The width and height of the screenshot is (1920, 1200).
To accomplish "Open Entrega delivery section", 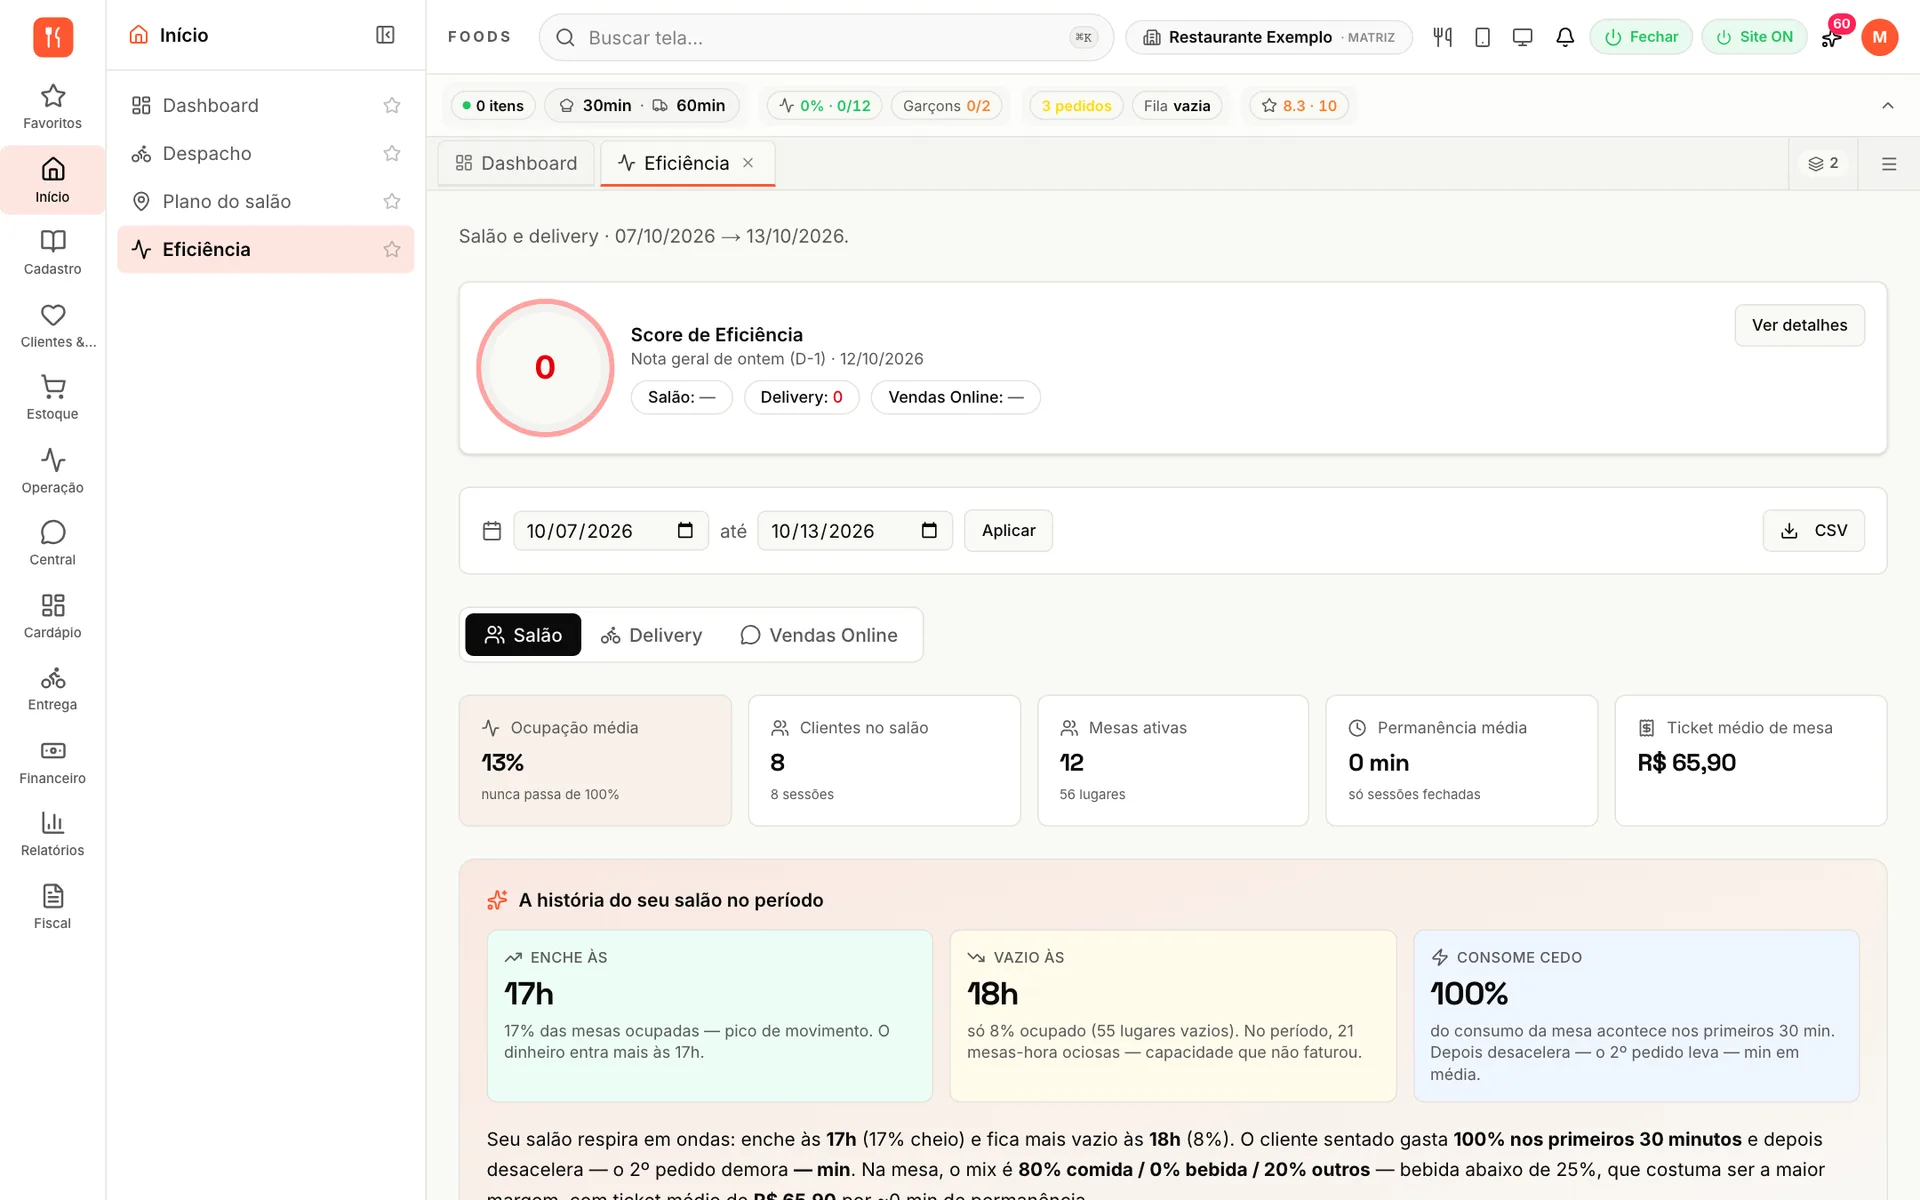I will (x=52, y=689).
